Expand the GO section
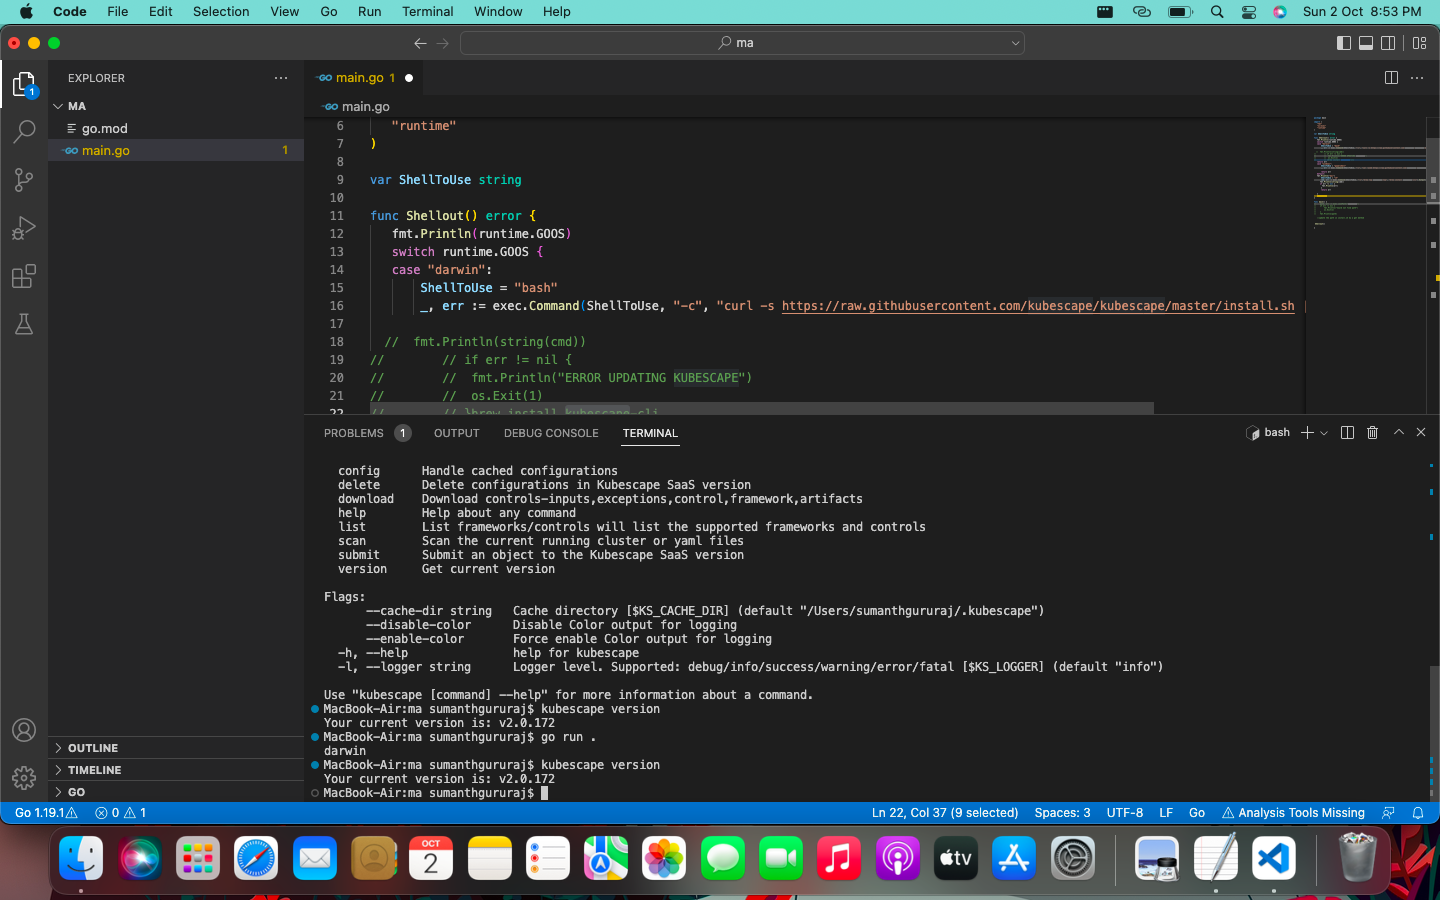This screenshot has width=1440, height=900. click(x=176, y=792)
